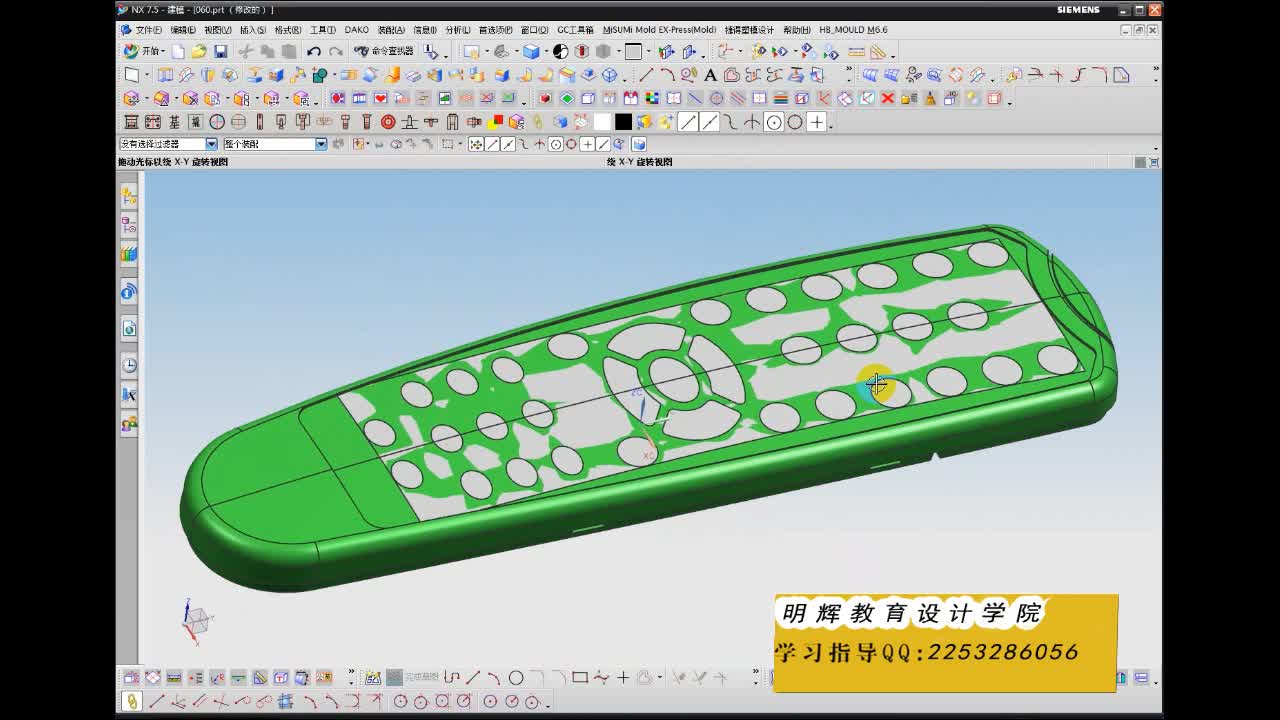Click the Undo icon in the toolbar
Viewport: 1280px width, 720px height.
[x=312, y=50]
